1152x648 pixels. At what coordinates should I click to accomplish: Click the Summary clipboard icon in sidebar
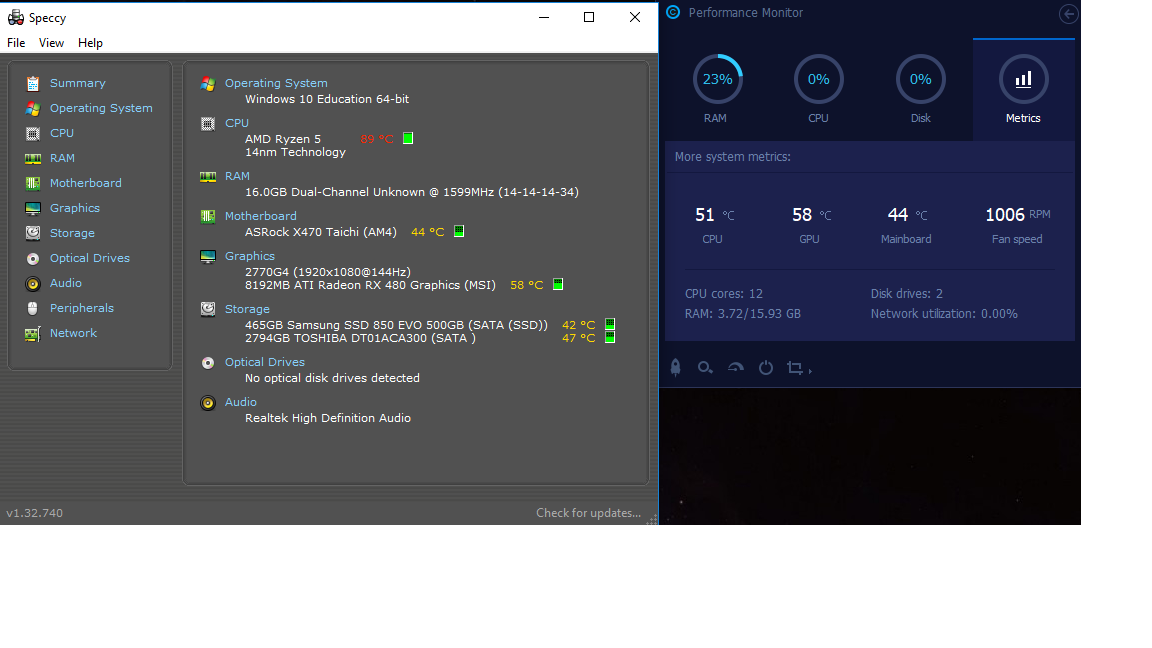tap(32, 84)
